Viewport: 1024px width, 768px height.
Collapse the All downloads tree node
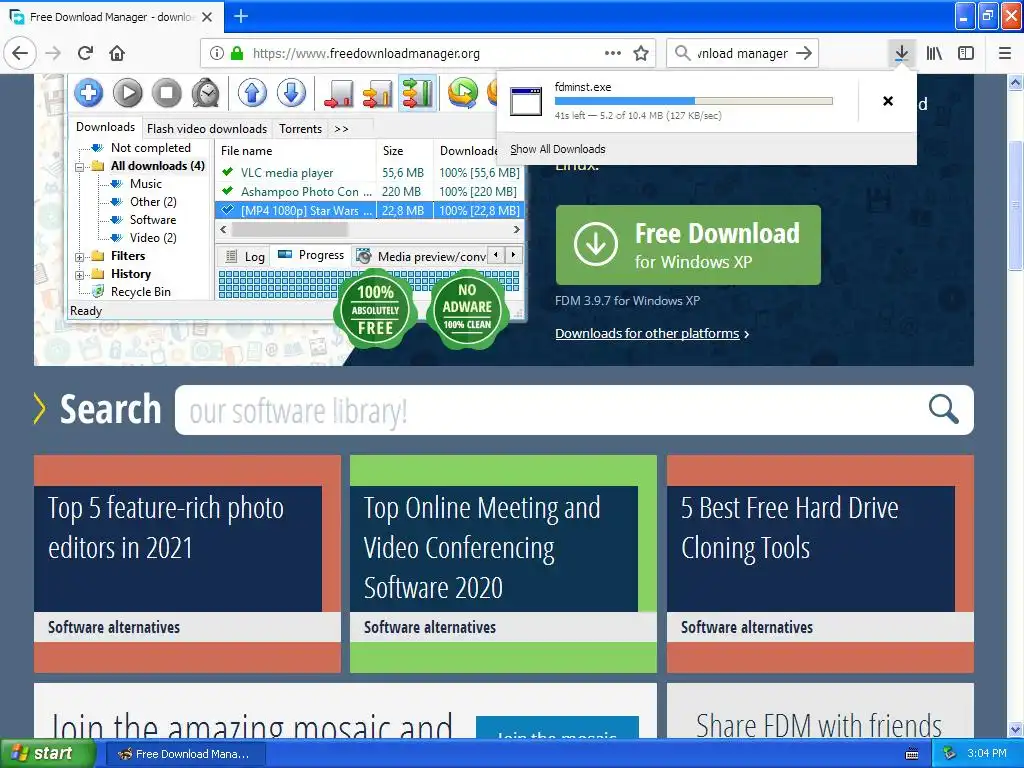point(80,167)
